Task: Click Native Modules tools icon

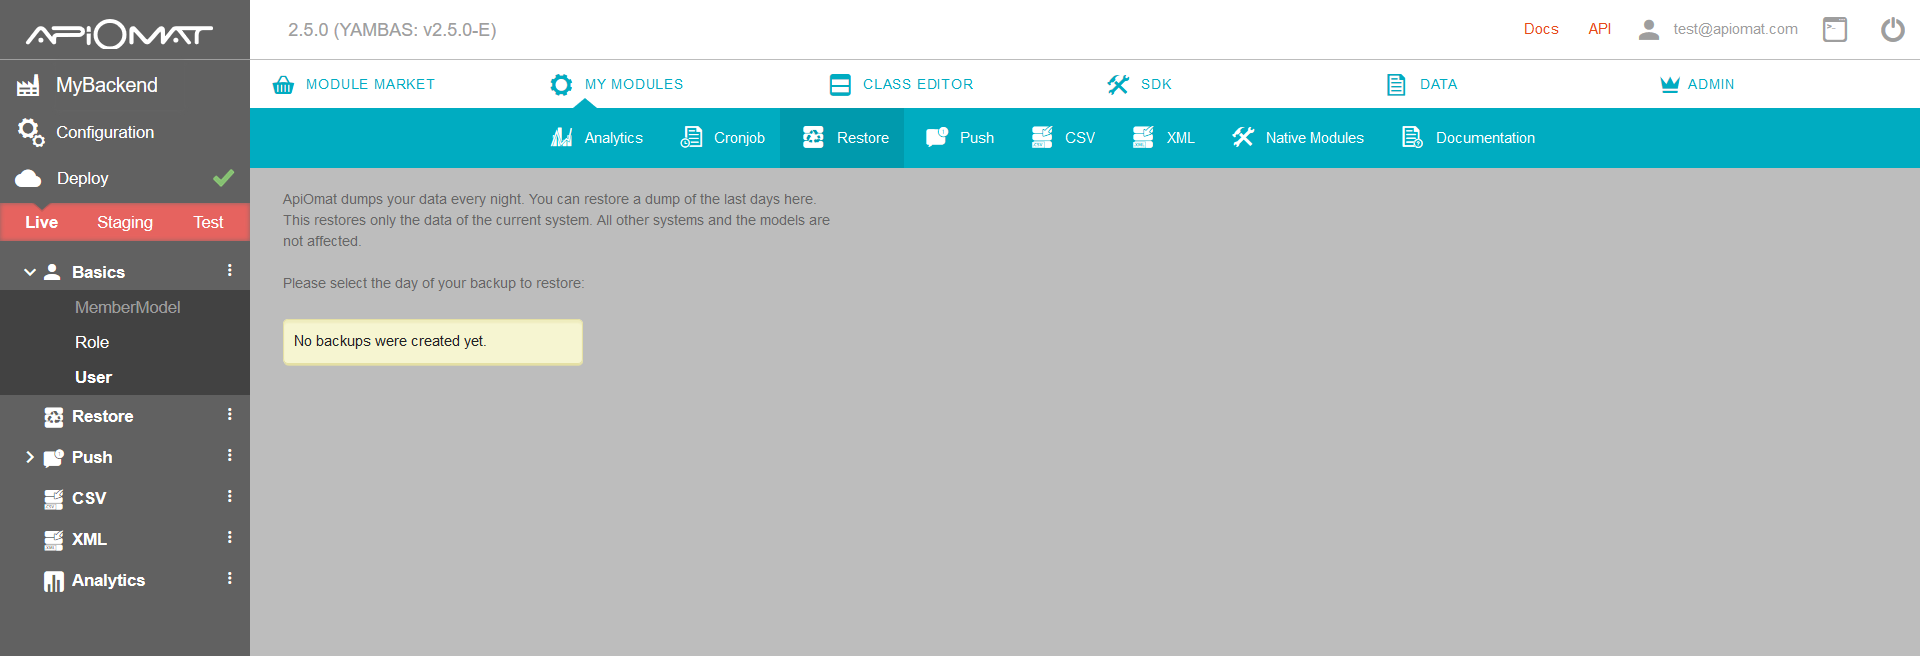Action: pos(1243,137)
